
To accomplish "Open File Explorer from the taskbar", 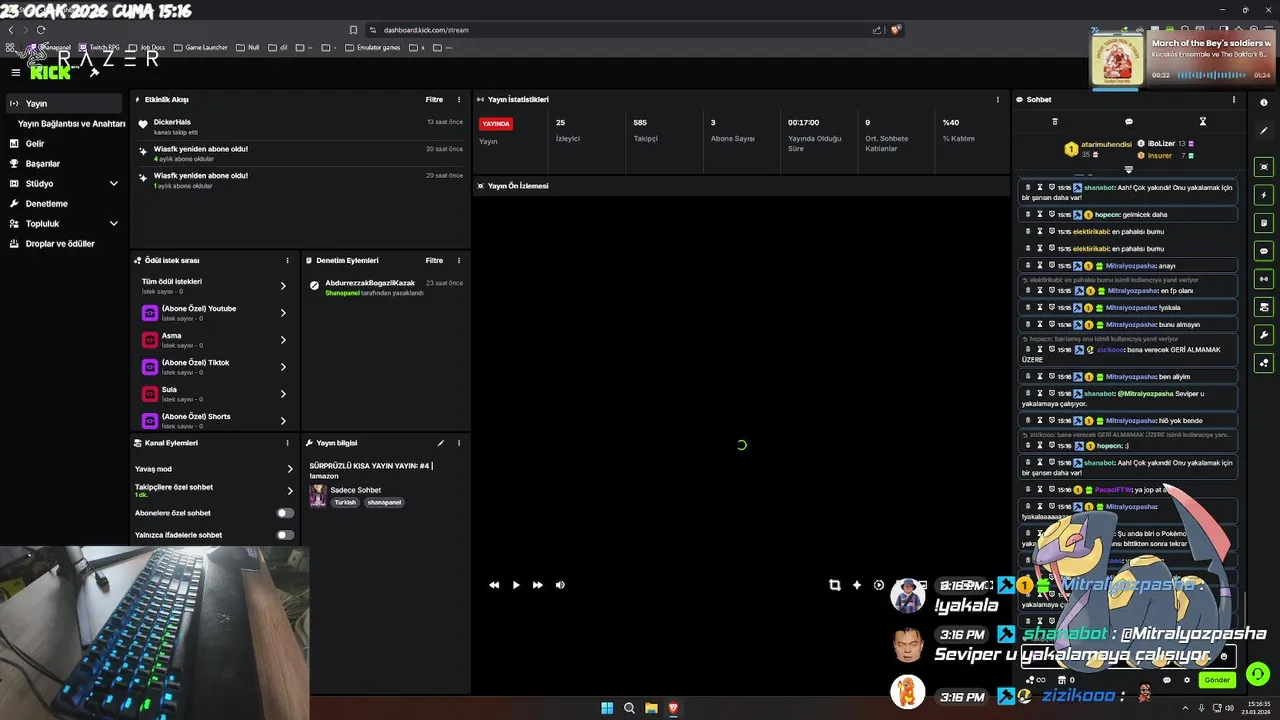I will tap(651, 708).
